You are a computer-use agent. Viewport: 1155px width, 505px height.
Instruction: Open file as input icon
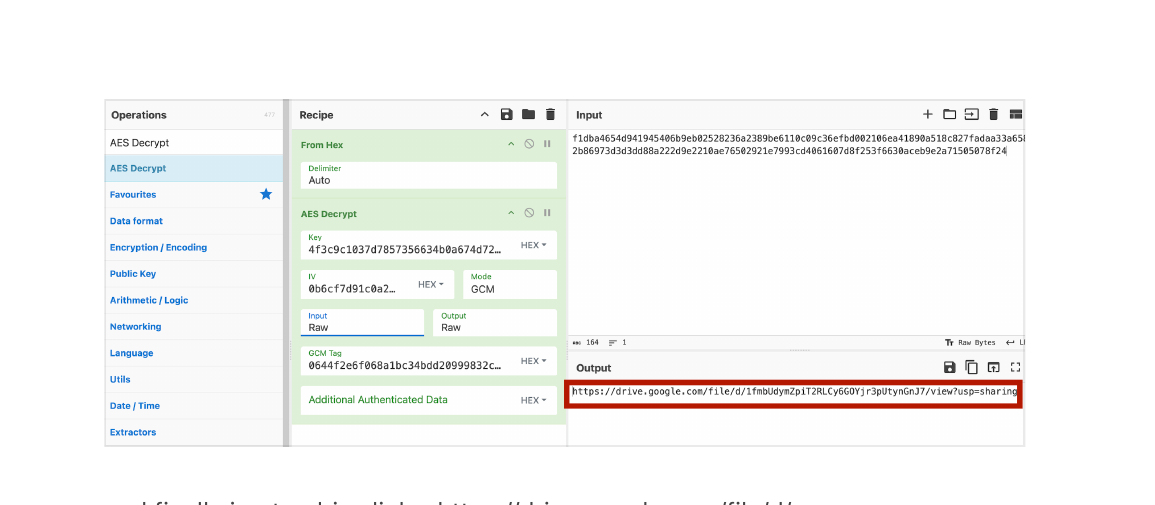972,114
